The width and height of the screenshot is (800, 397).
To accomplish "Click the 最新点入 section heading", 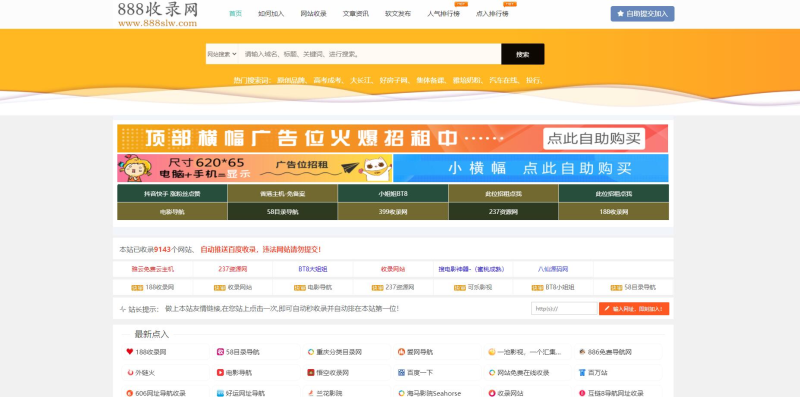I will [152, 334].
